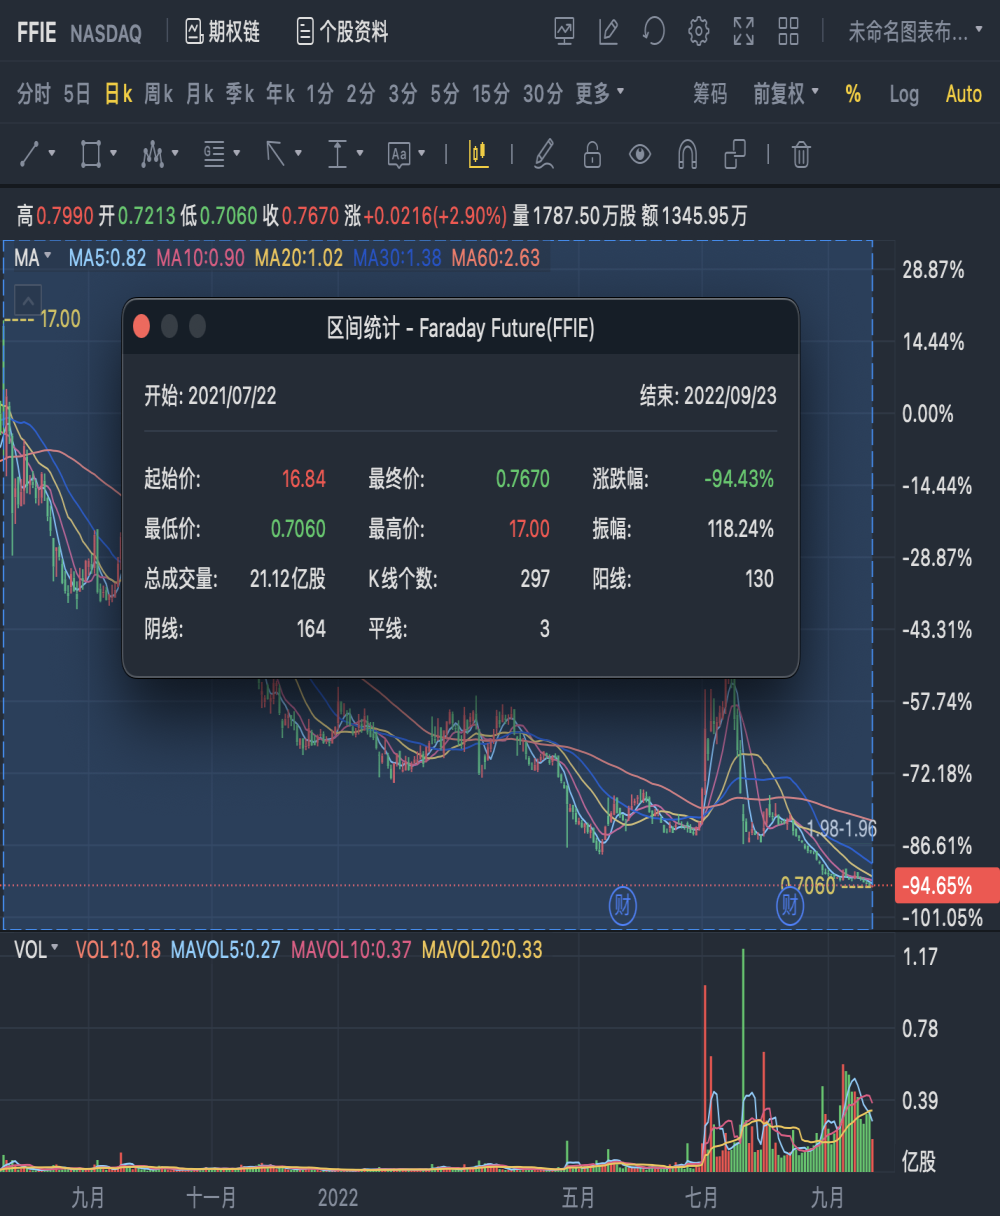Open chart settings gear icon
The height and width of the screenshot is (1216, 1000).
click(x=699, y=32)
